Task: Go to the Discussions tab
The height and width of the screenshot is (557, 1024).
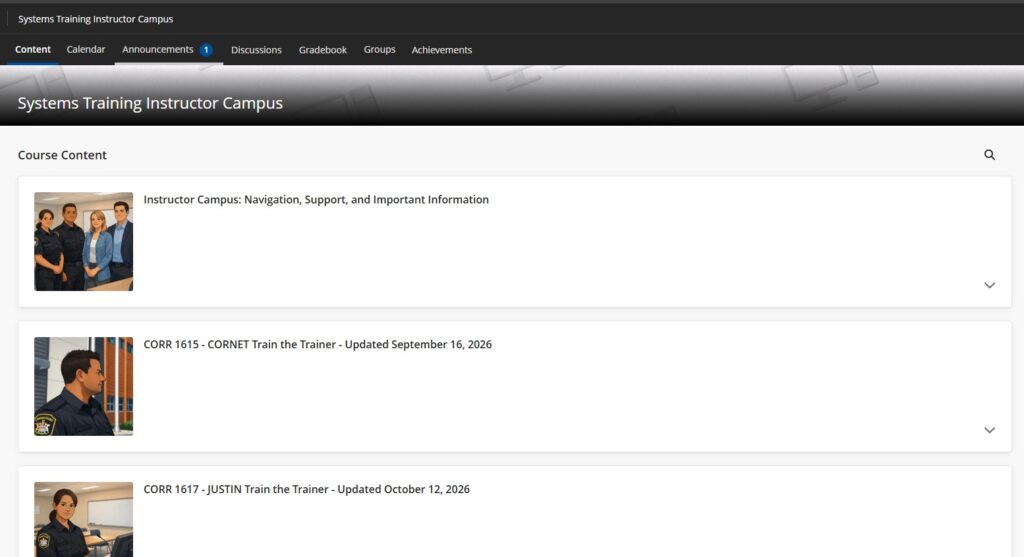Action: pos(256,50)
